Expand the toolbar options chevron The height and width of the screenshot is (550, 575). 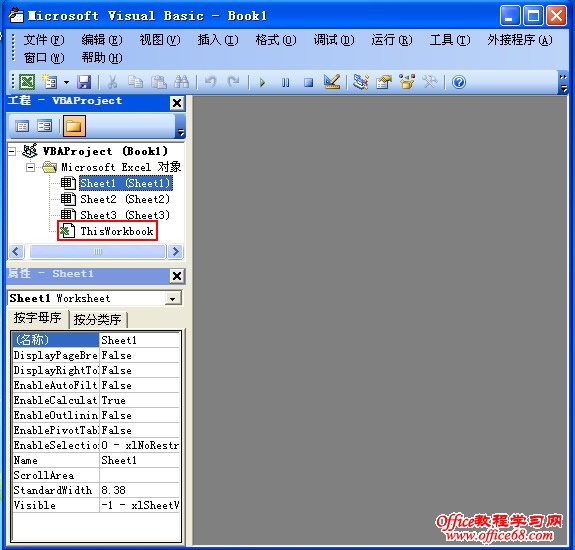pyautogui.click(x=563, y=83)
